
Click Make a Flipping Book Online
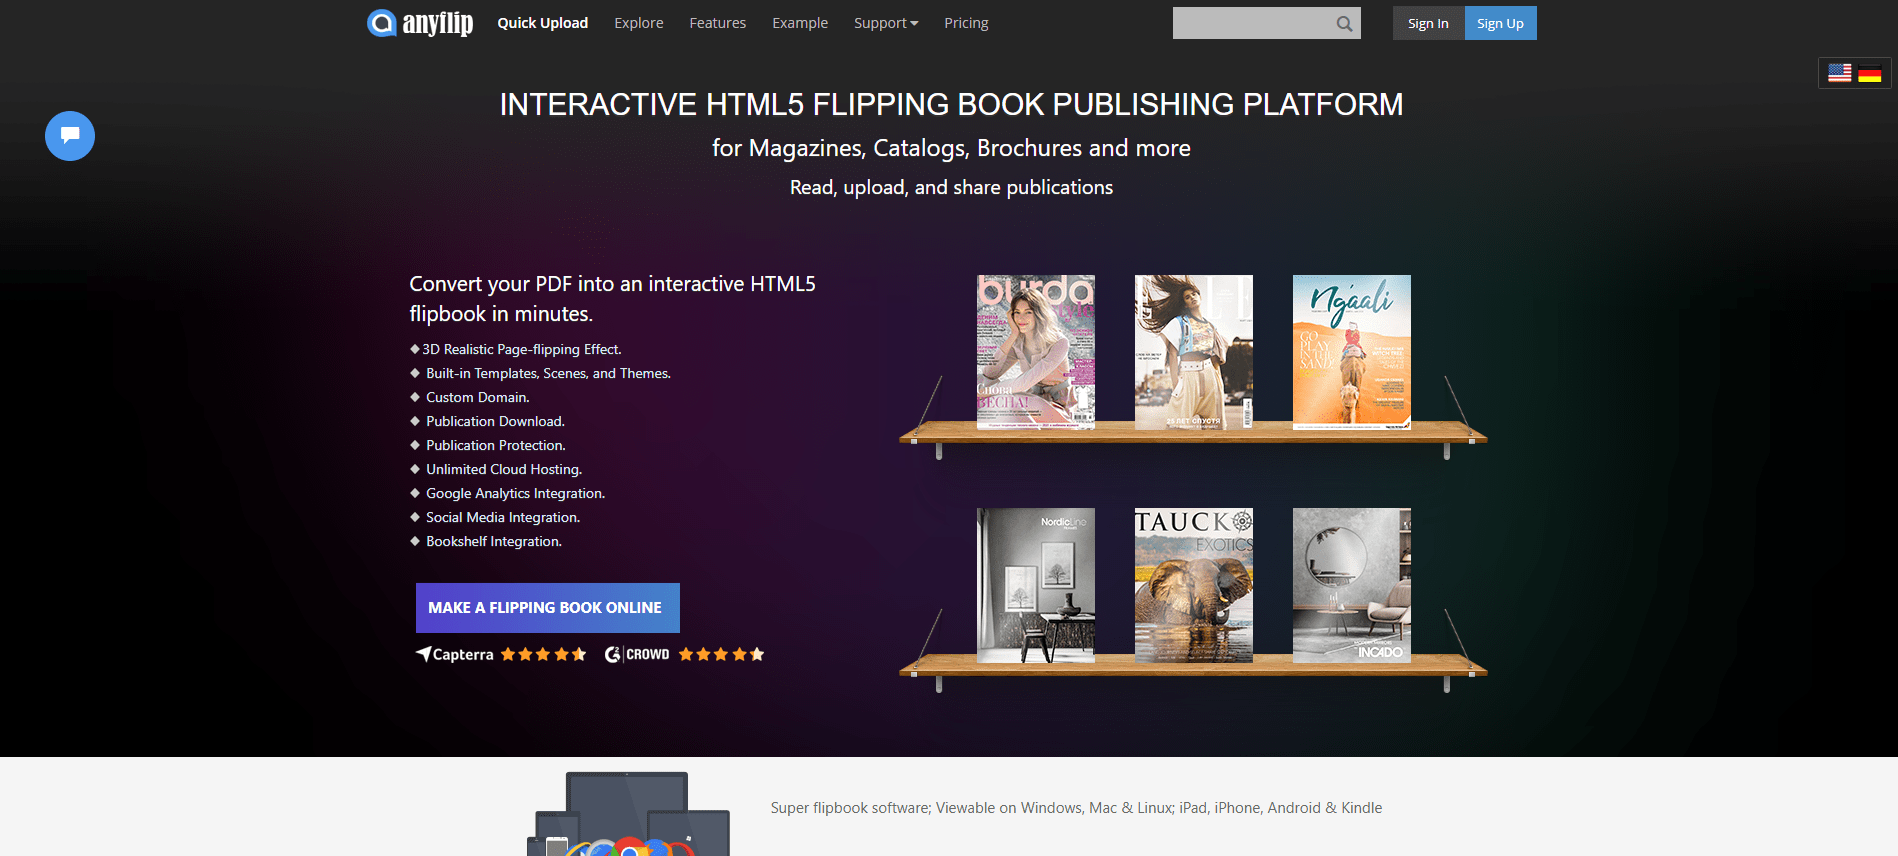pyautogui.click(x=548, y=608)
